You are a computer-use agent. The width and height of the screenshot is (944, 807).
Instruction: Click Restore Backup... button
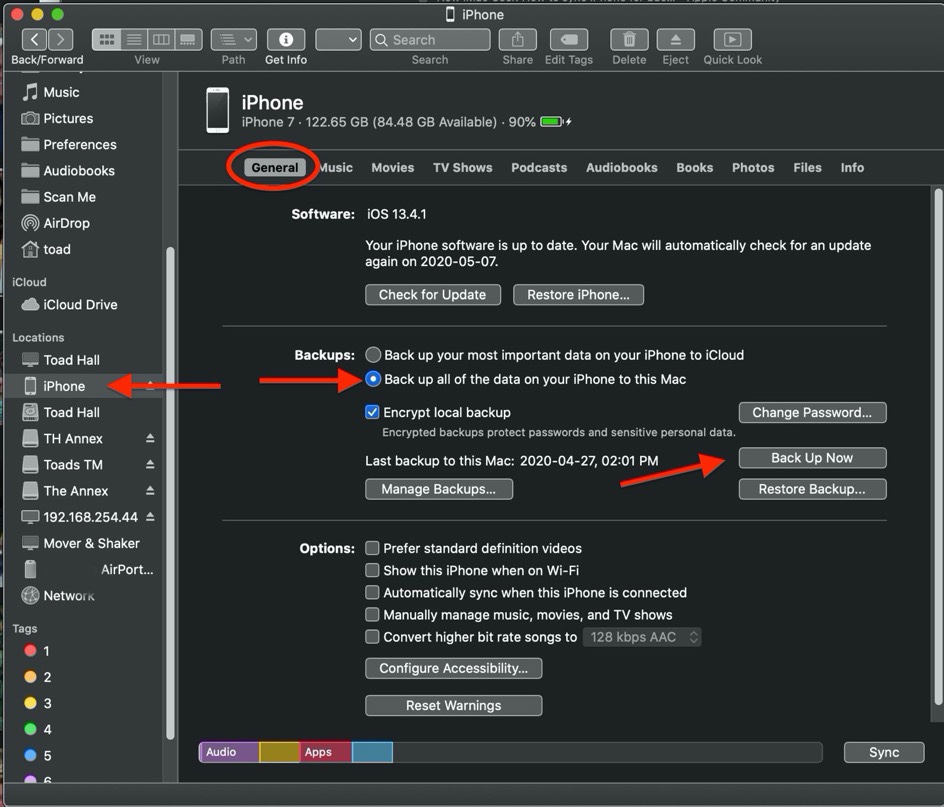click(x=812, y=489)
